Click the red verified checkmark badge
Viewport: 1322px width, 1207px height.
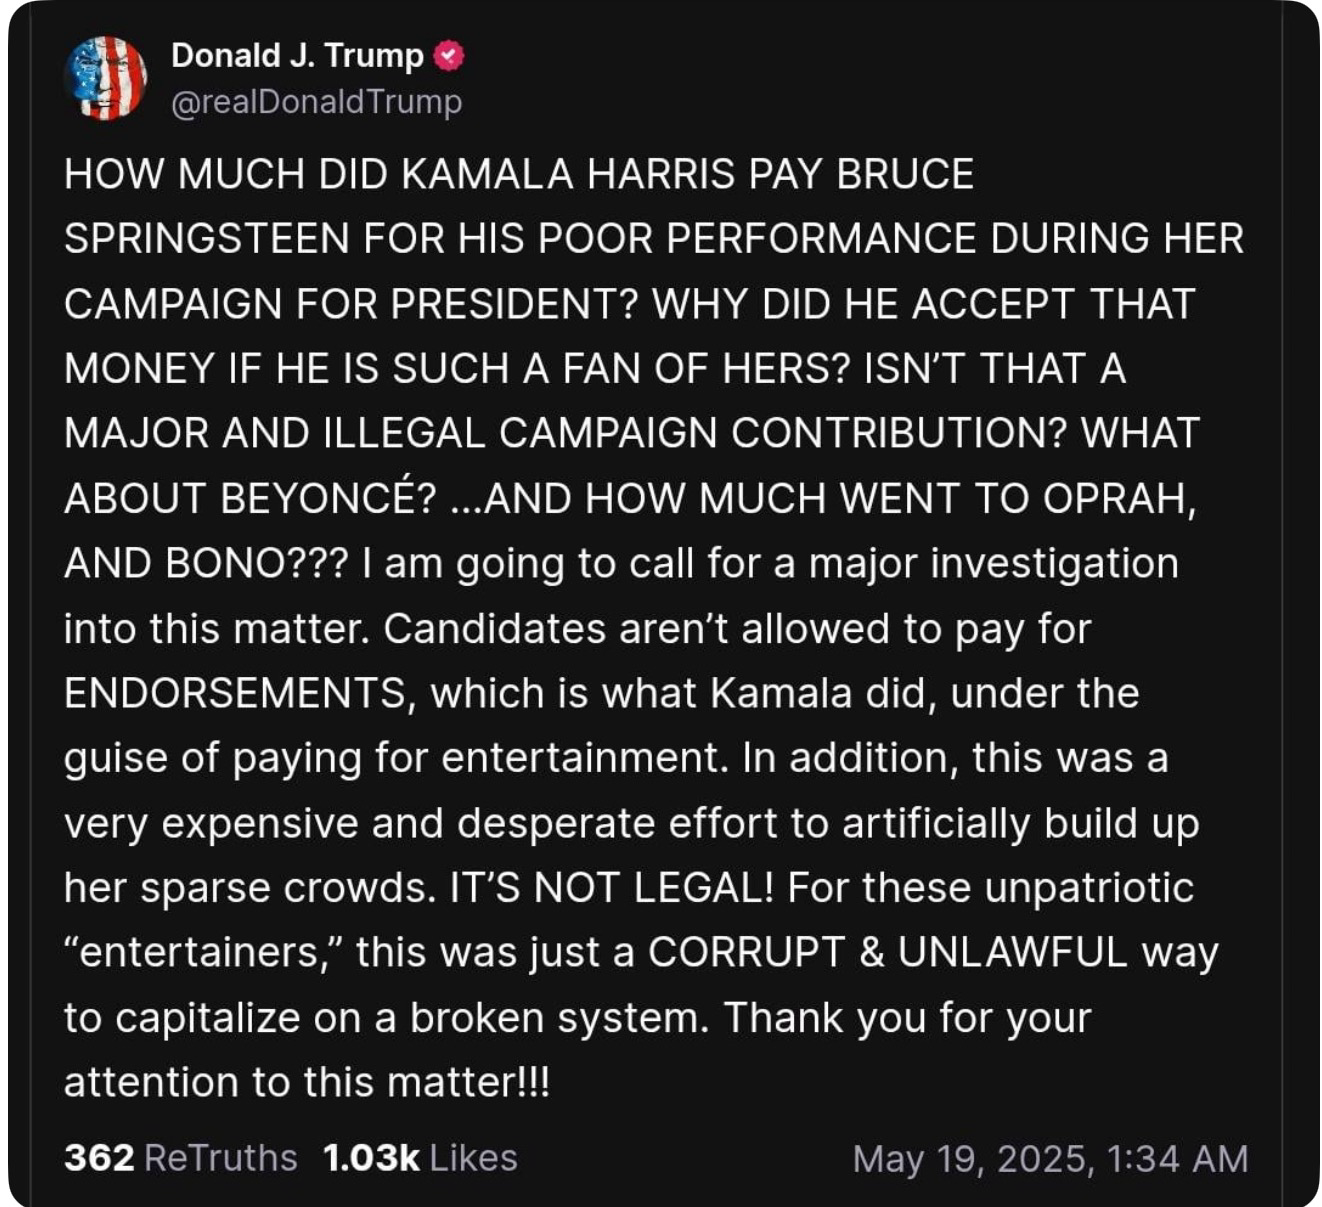(449, 56)
